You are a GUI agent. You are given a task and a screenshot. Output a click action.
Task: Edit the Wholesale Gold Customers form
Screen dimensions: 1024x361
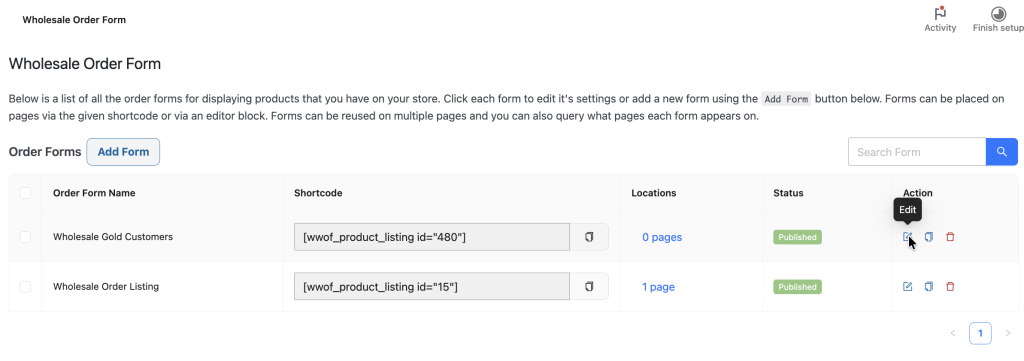[x=907, y=237]
